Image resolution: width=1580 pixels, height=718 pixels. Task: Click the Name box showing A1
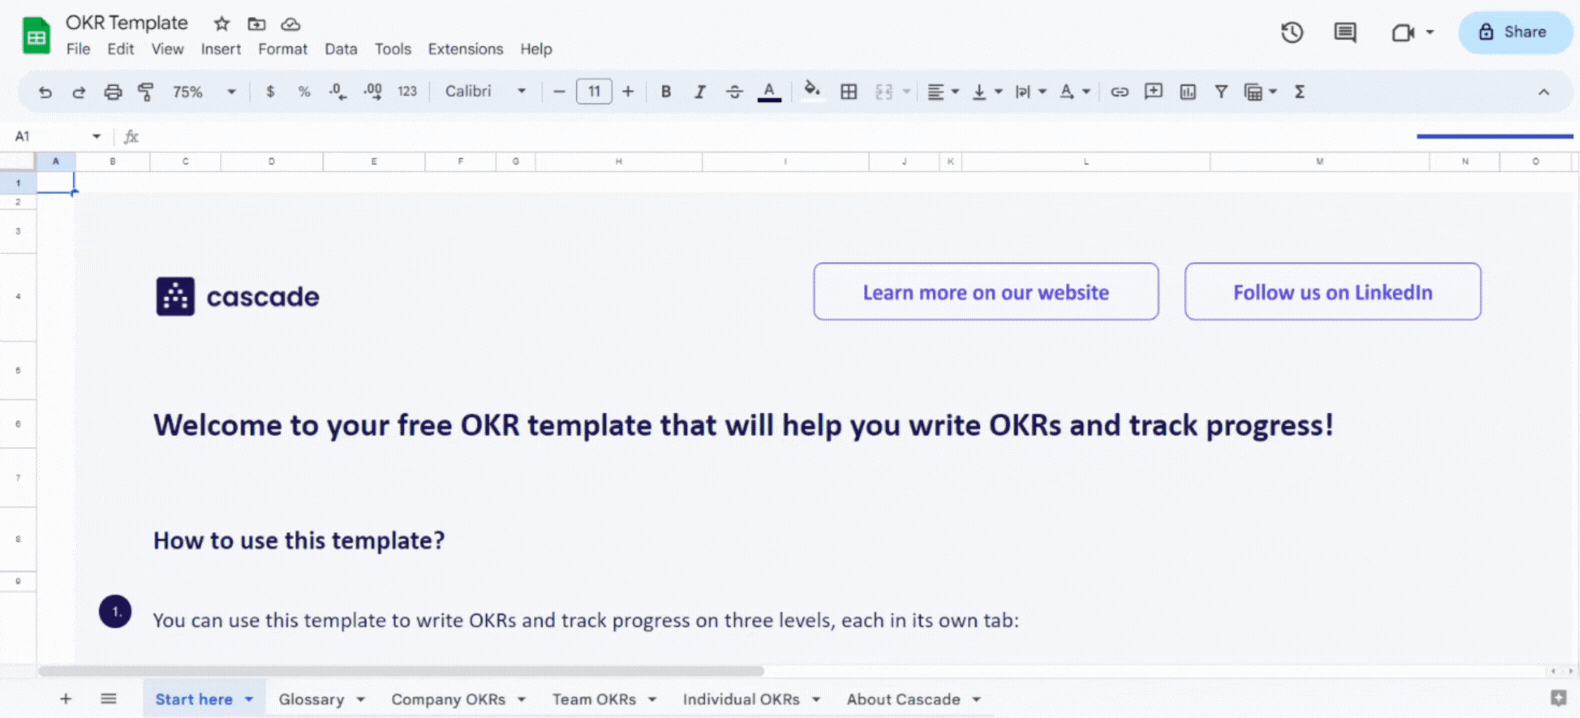[x=58, y=136]
